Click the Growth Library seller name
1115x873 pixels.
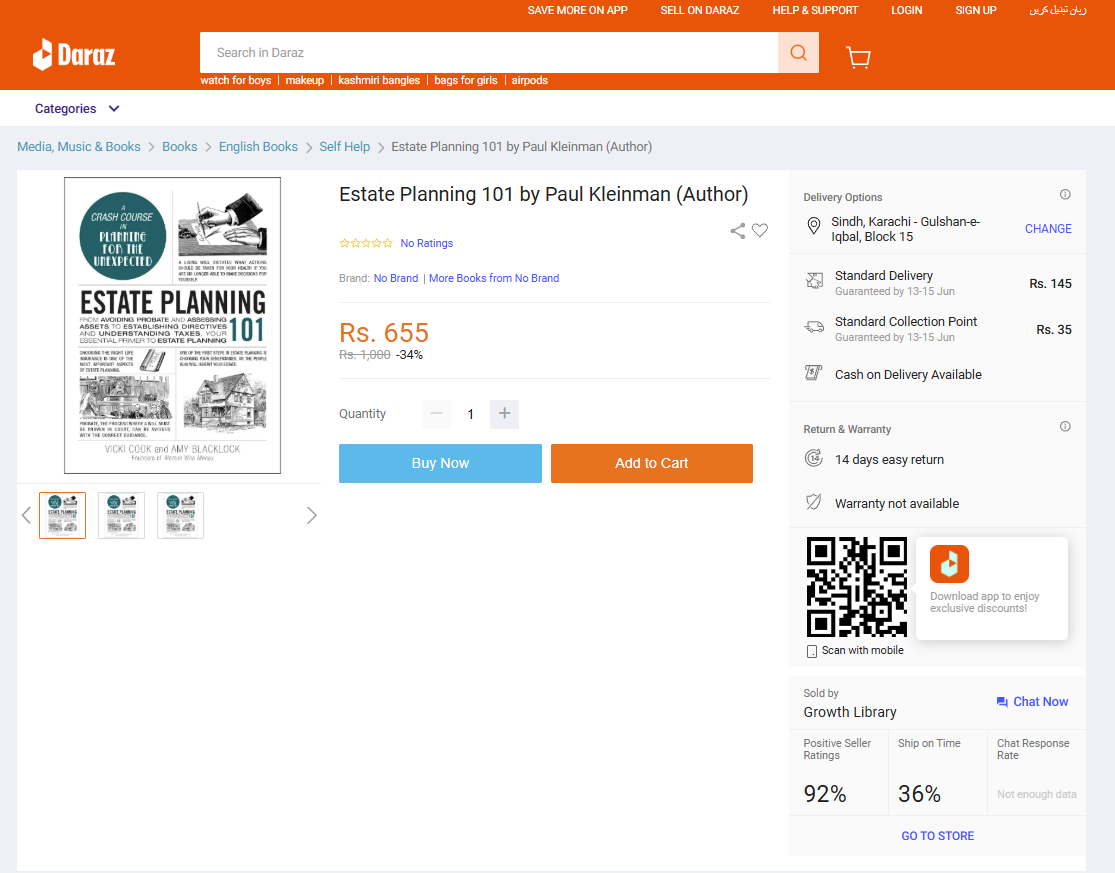pyautogui.click(x=850, y=712)
